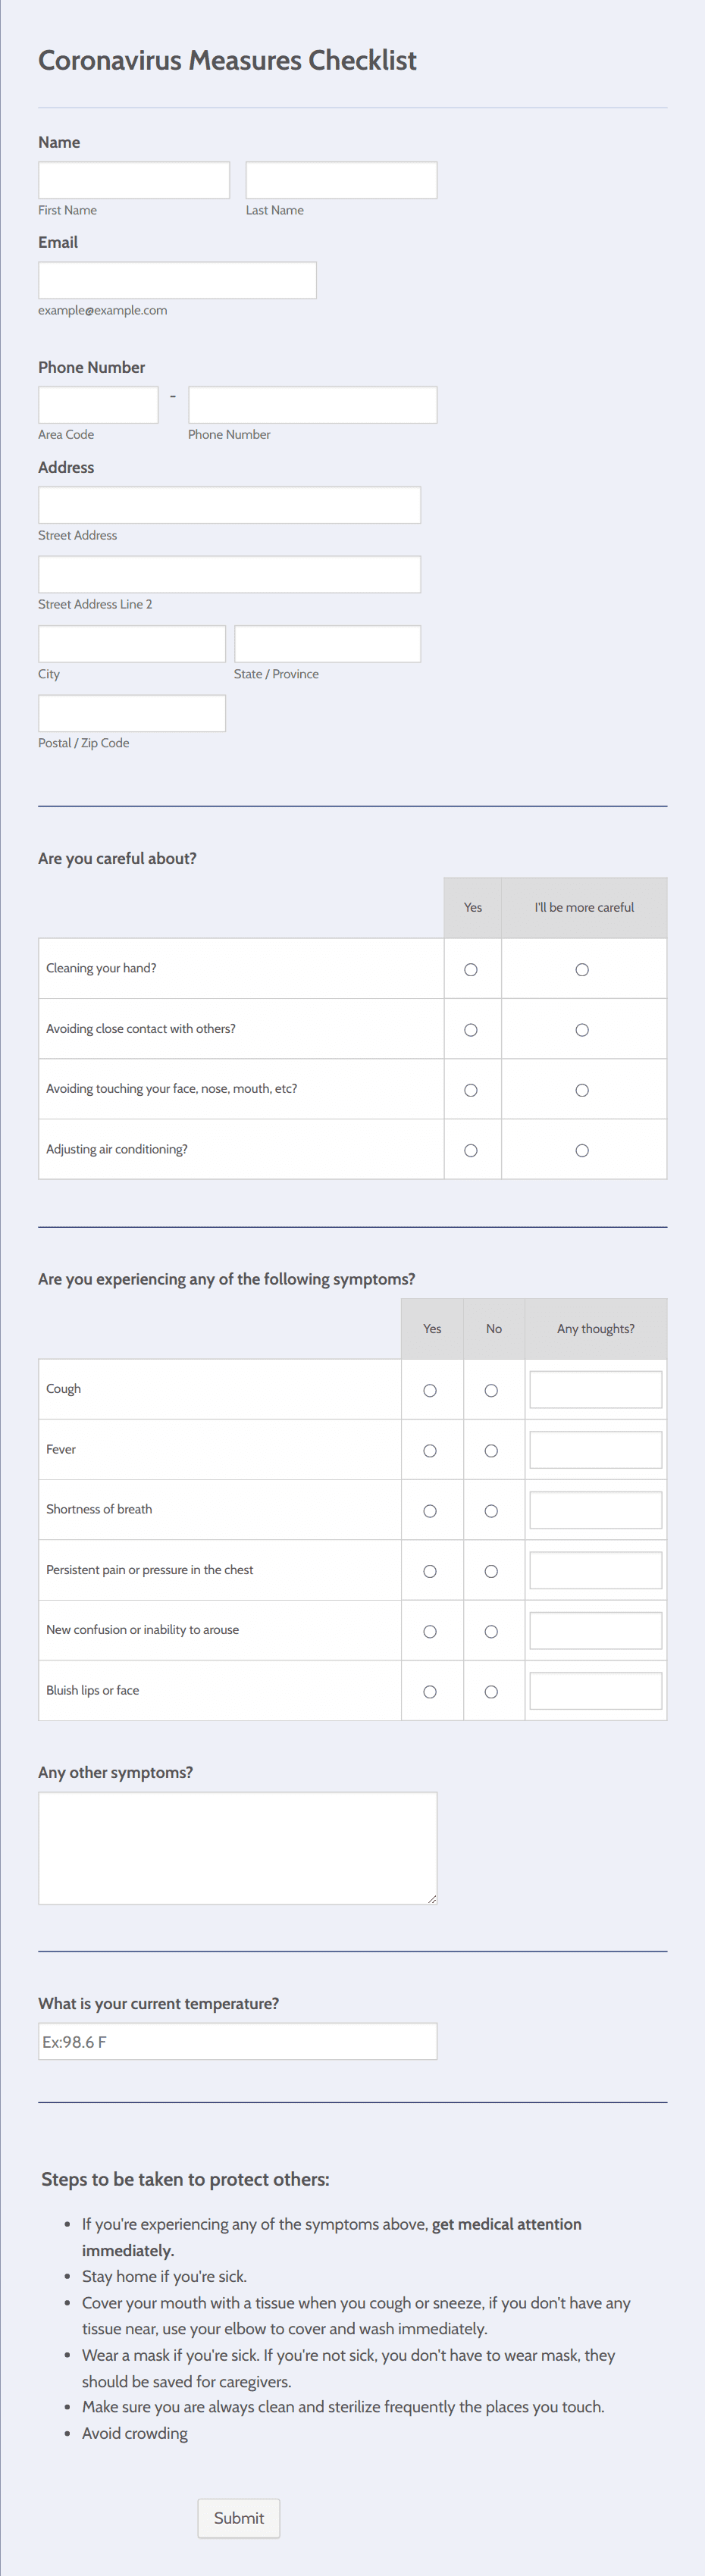Image resolution: width=705 pixels, height=2576 pixels.
Task: Select Yes for Shortness of breath
Action: tap(430, 1511)
